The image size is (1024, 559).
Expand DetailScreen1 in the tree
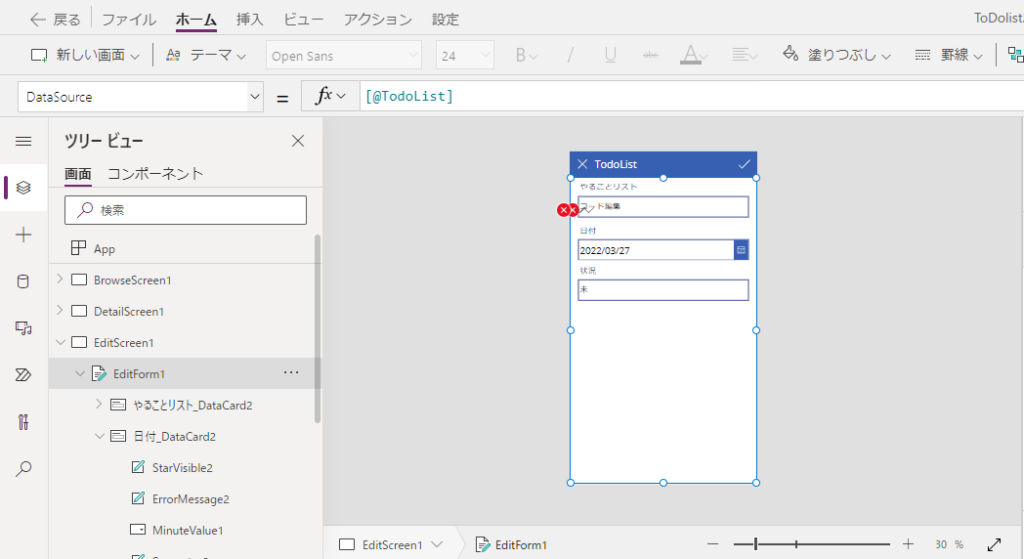[x=60, y=311]
